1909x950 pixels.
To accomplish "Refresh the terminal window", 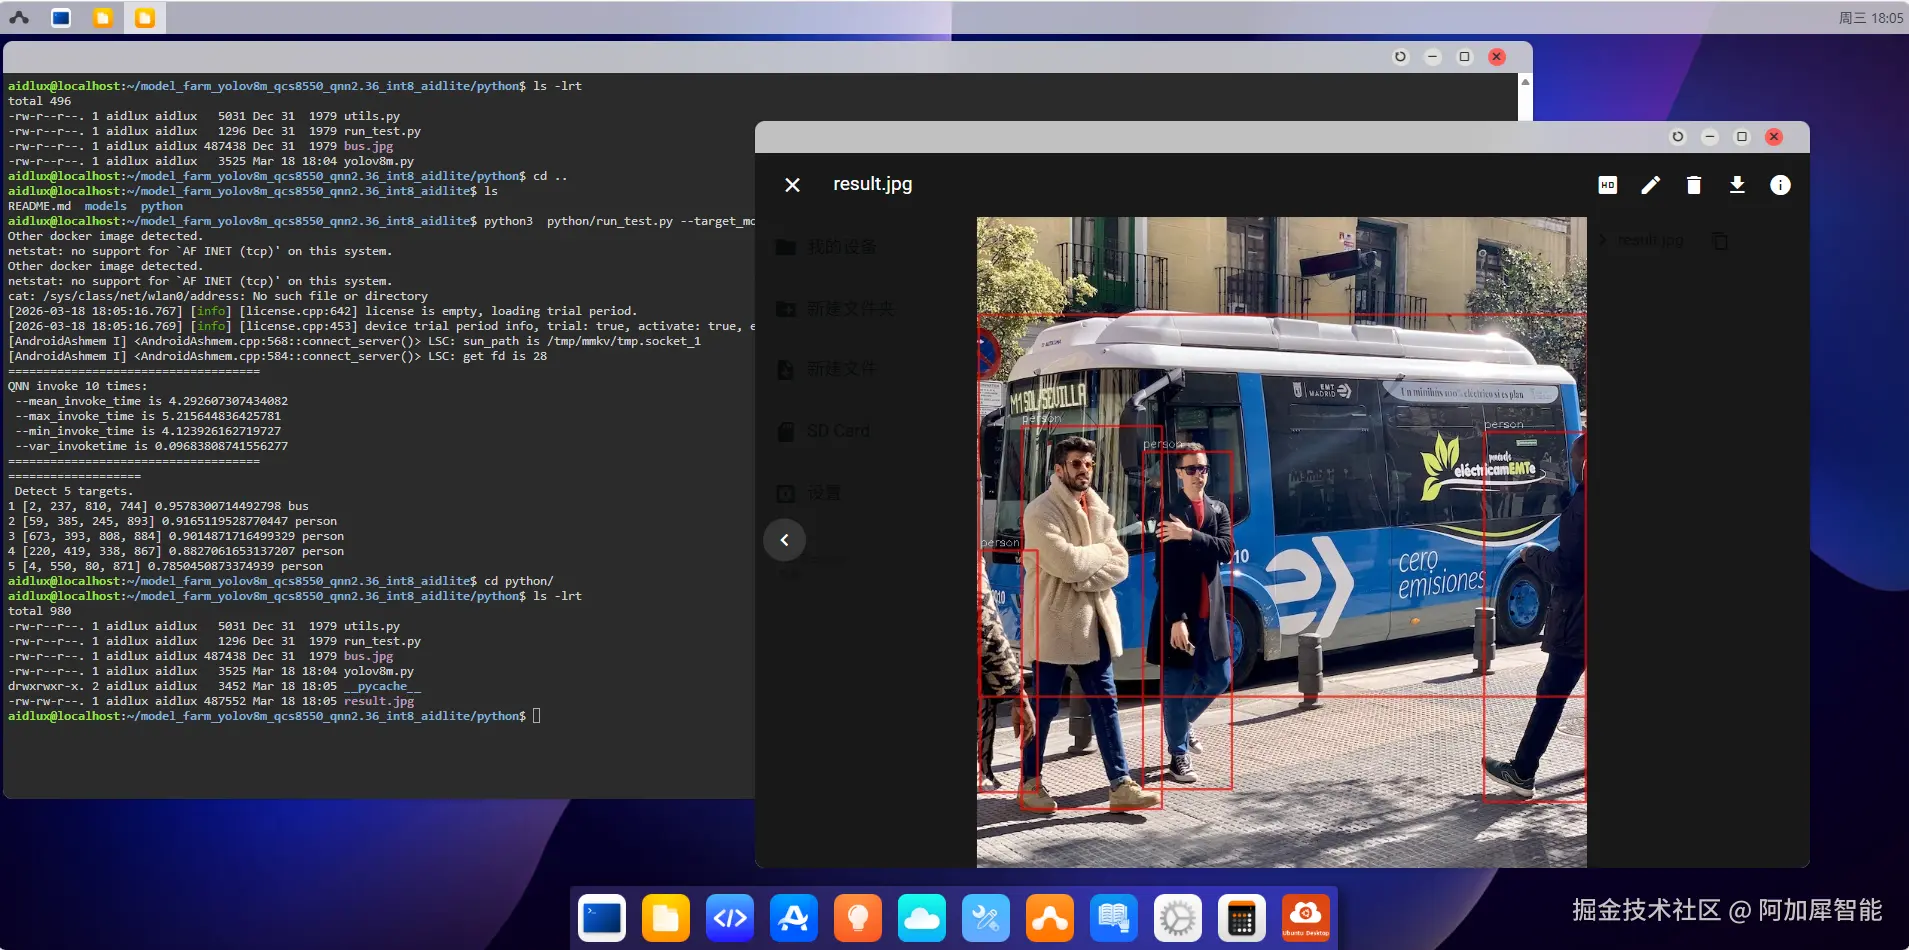I will click(1400, 57).
